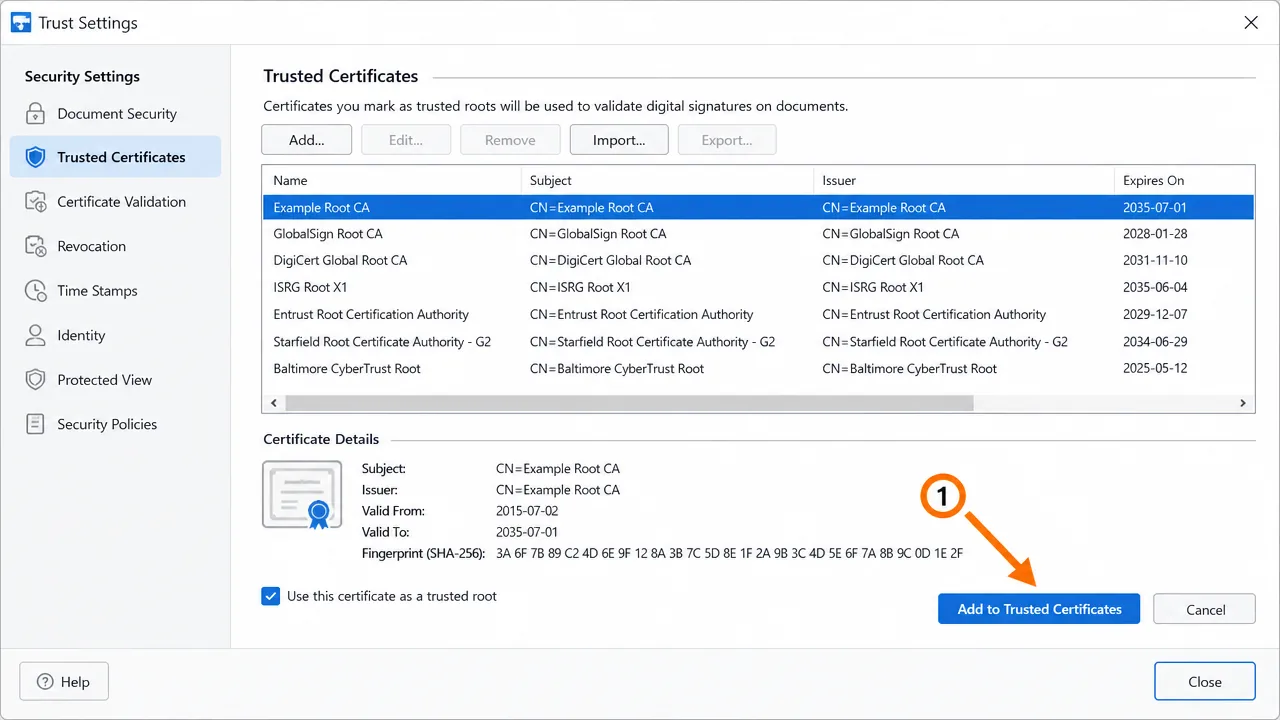Click the left scroll arrow of certificate list
The image size is (1280, 720).
[273, 403]
